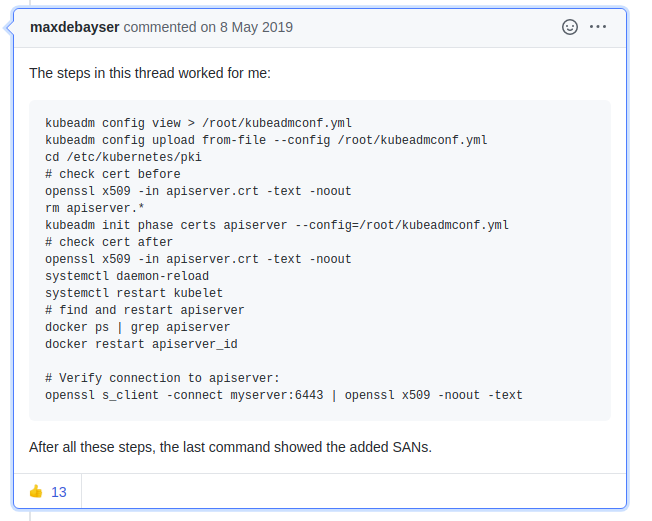
Task: Click the "# check cert before" comment line
Action: pyautogui.click(x=113, y=174)
